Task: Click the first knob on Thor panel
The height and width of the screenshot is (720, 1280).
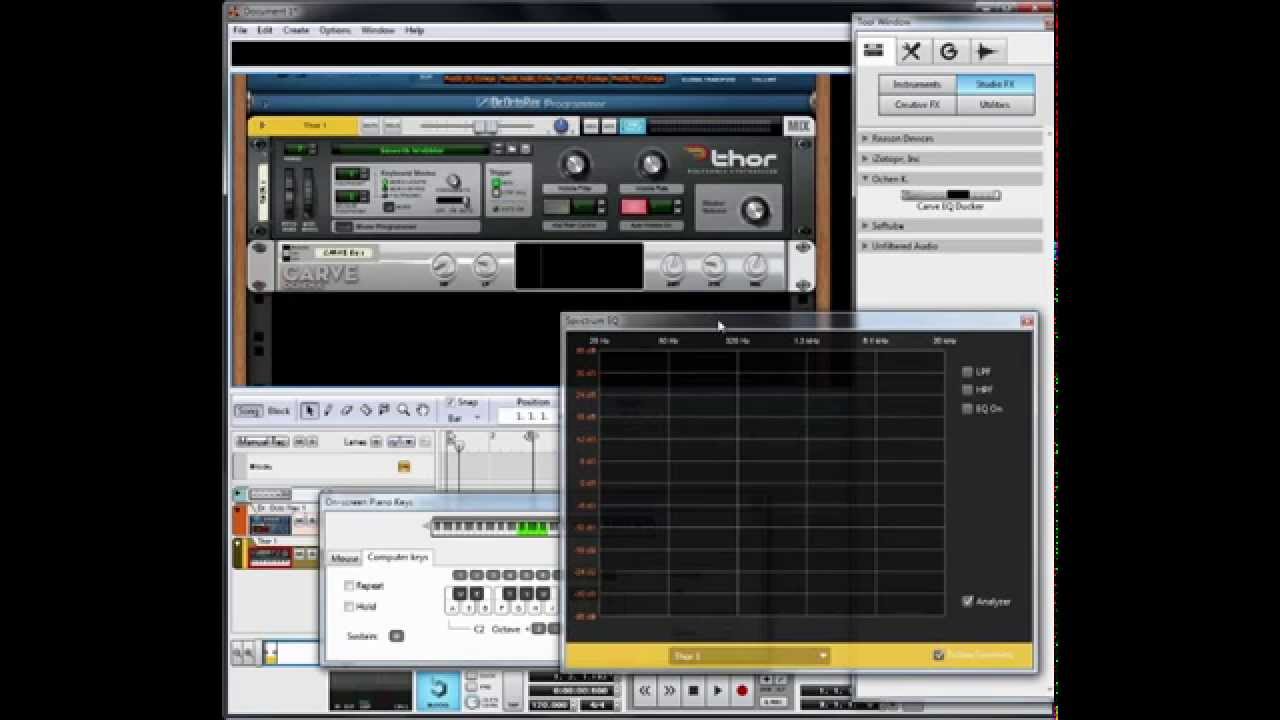Action: click(574, 163)
